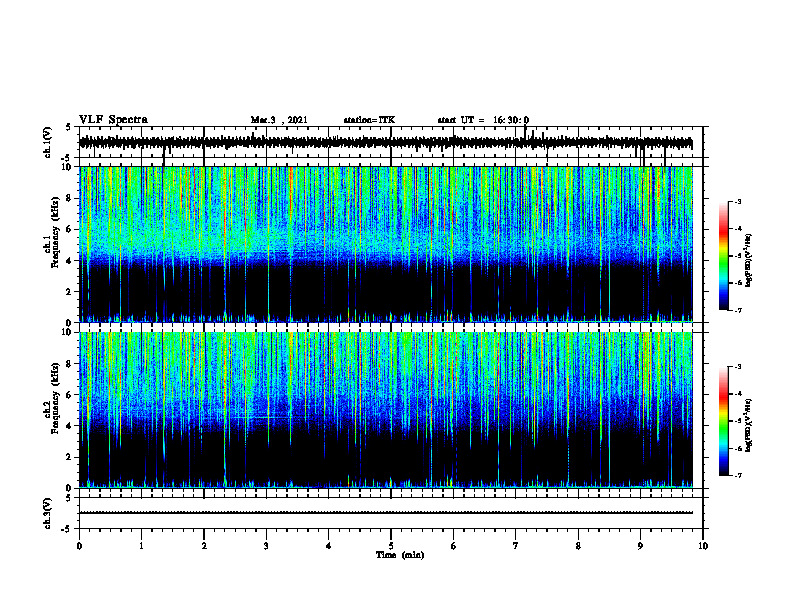
Task: Click inside the ch.1 spectrogram panel
Action: [391, 244]
